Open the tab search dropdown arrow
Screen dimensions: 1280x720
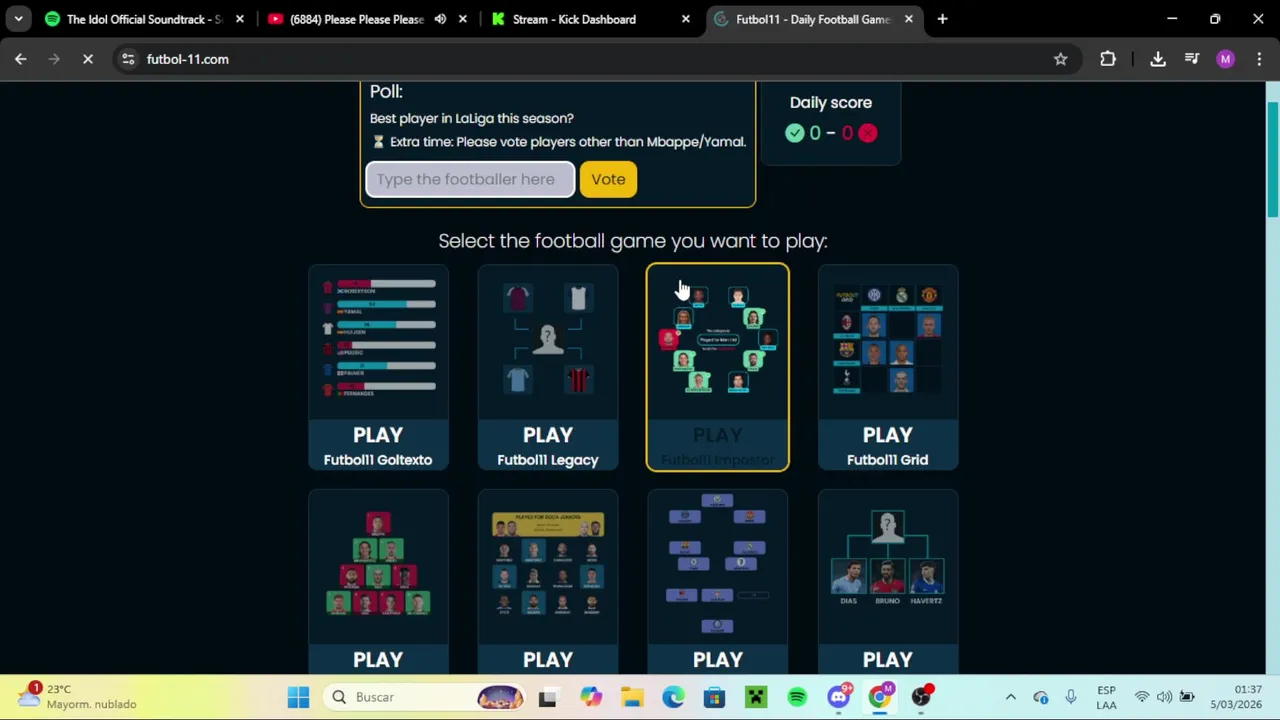(x=18, y=19)
